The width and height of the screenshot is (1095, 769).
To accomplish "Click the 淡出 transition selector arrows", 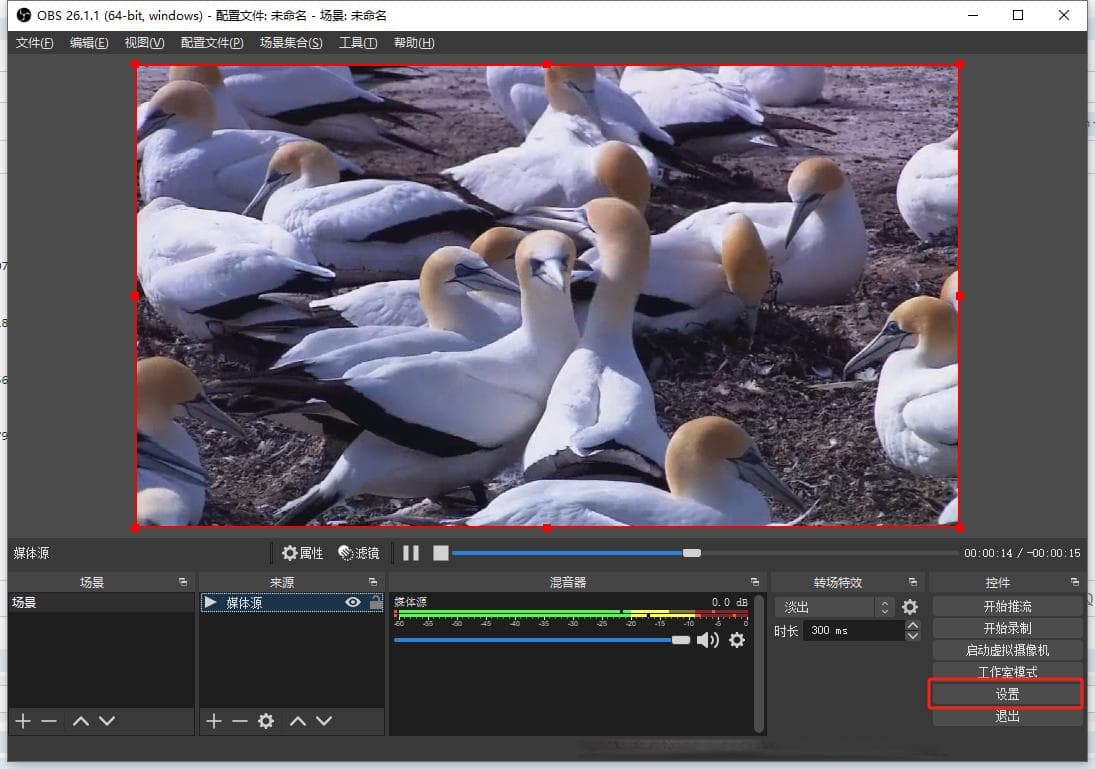I will 885,607.
